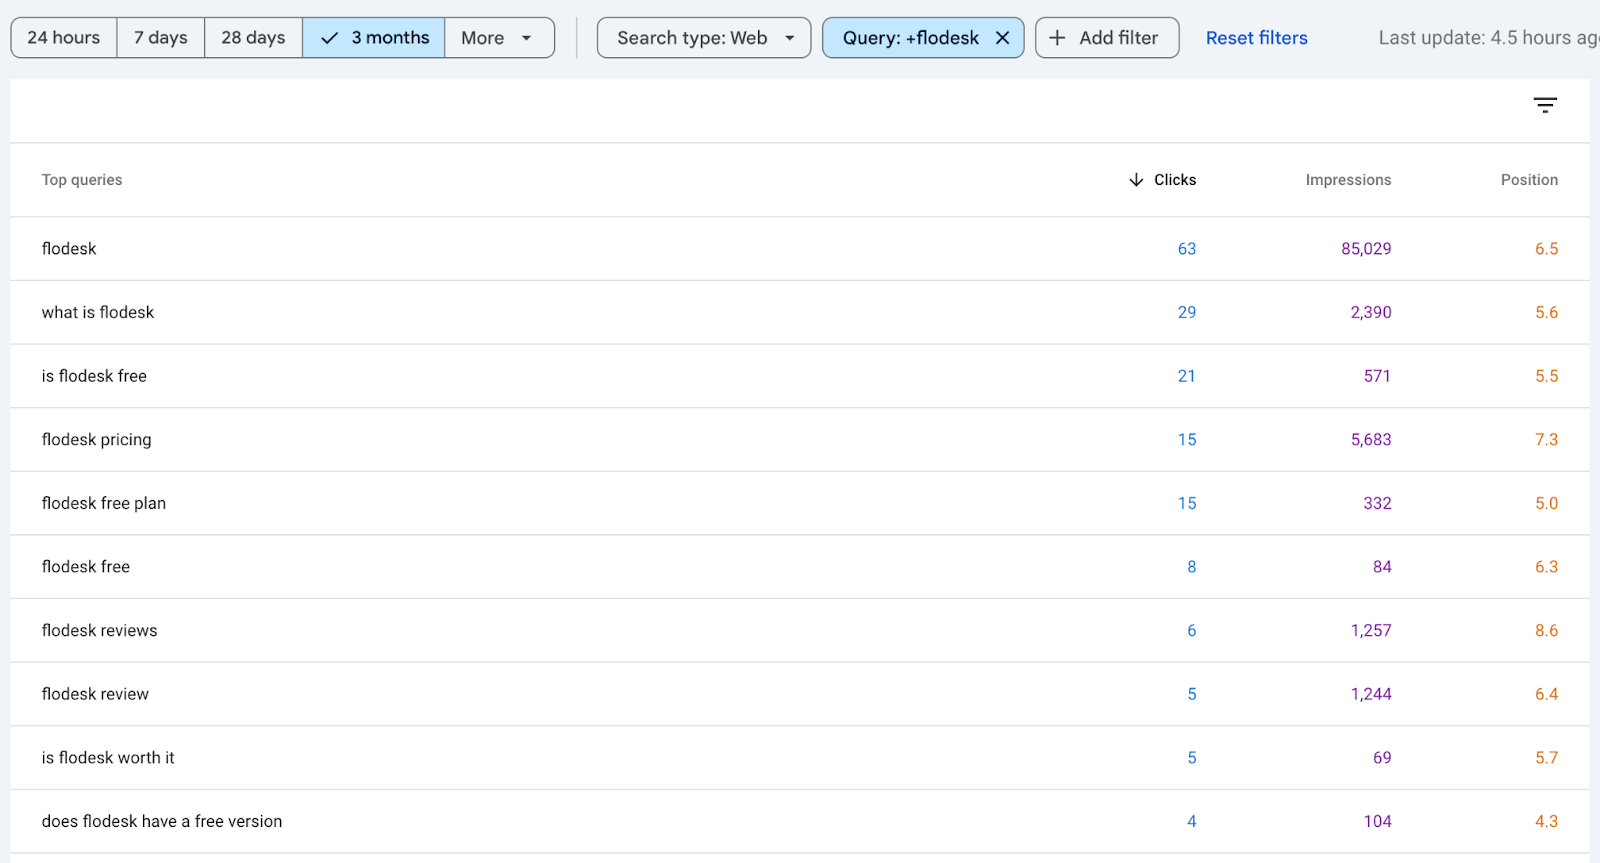The width and height of the screenshot is (1600, 863).
Task: Click the 7.3 position value
Action: pyautogui.click(x=1547, y=439)
